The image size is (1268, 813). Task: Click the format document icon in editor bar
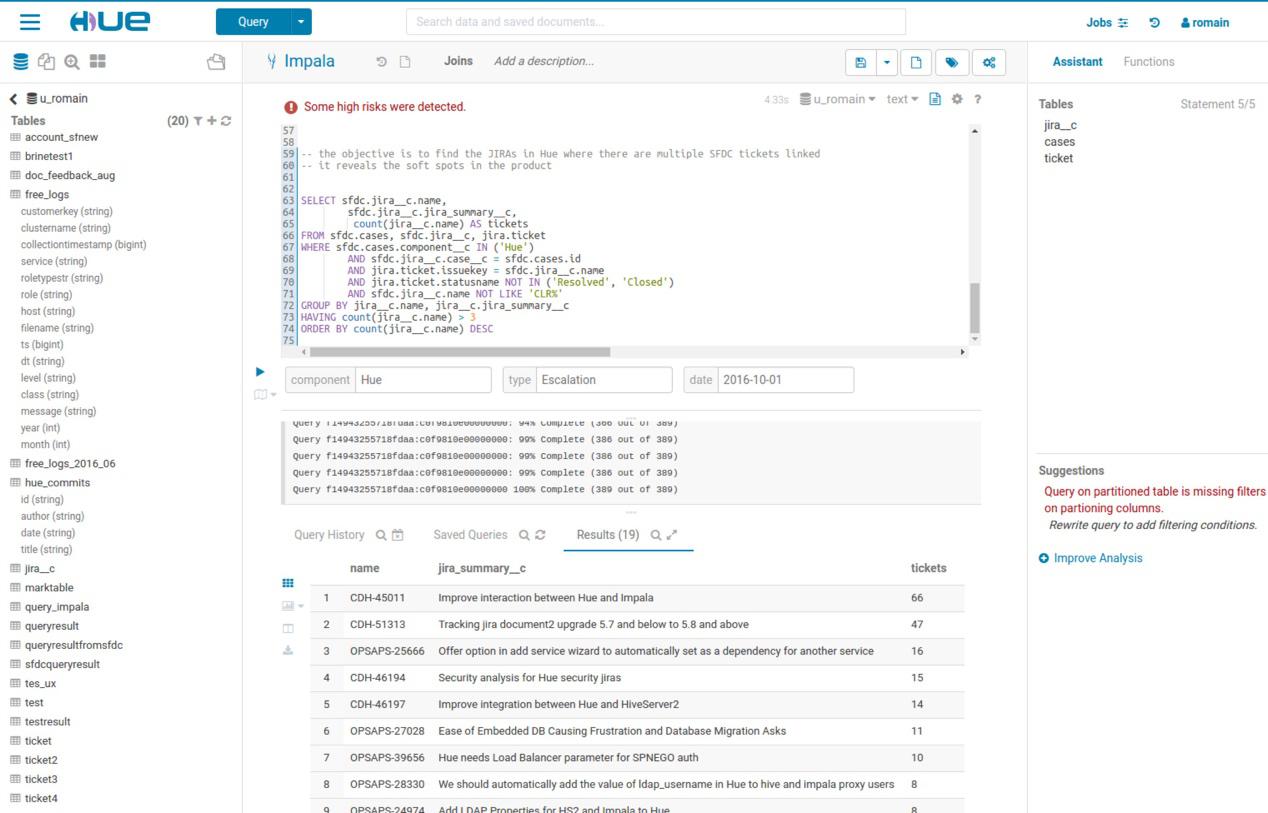[x=935, y=99]
